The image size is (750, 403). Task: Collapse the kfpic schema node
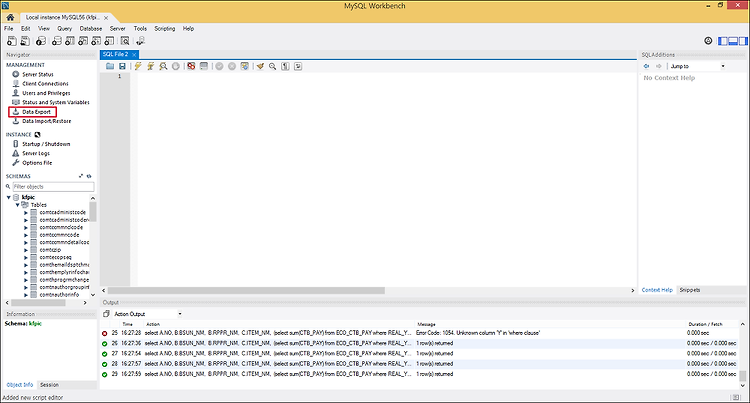point(9,197)
